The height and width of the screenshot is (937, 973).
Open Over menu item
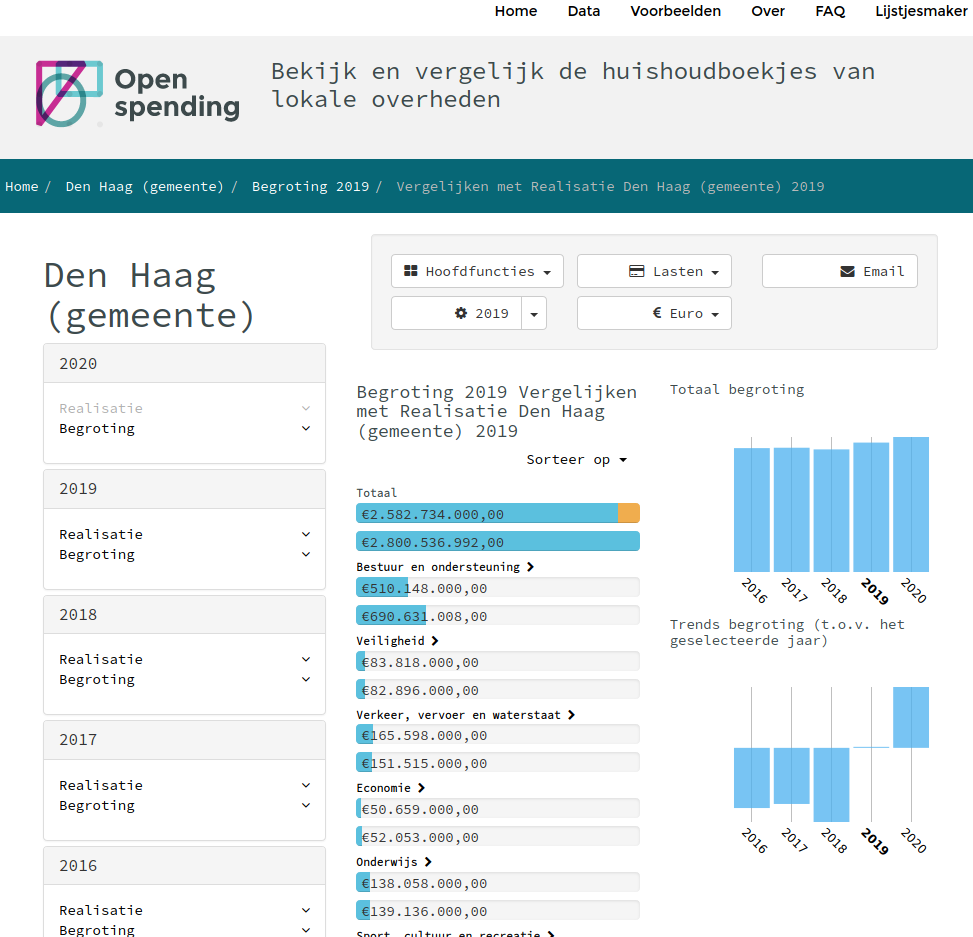pos(768,11)
